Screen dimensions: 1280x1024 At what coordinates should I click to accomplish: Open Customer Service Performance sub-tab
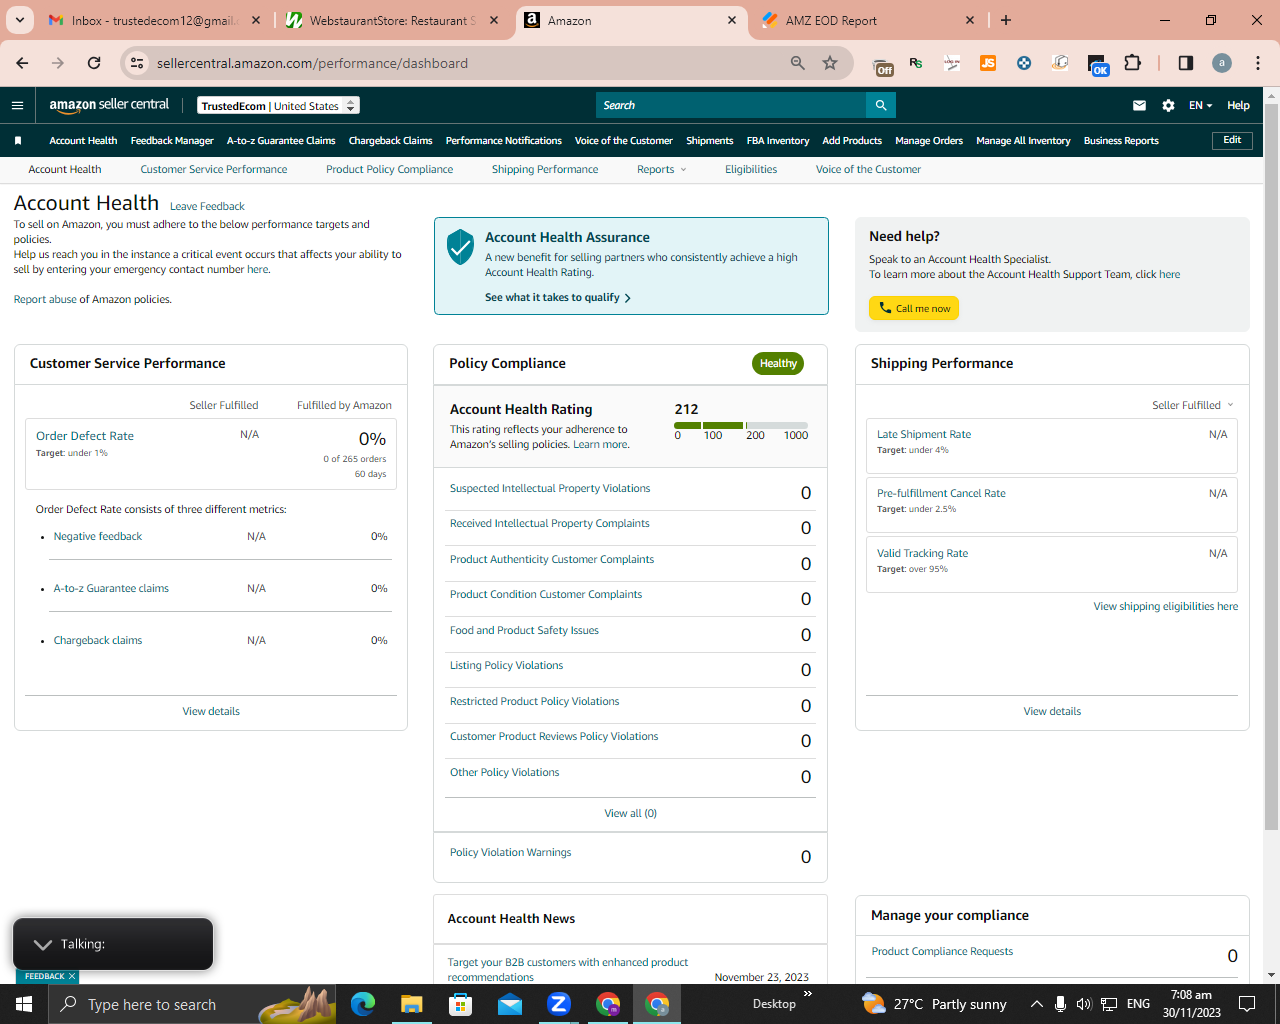pyautogui.click(x=214, y=170)
